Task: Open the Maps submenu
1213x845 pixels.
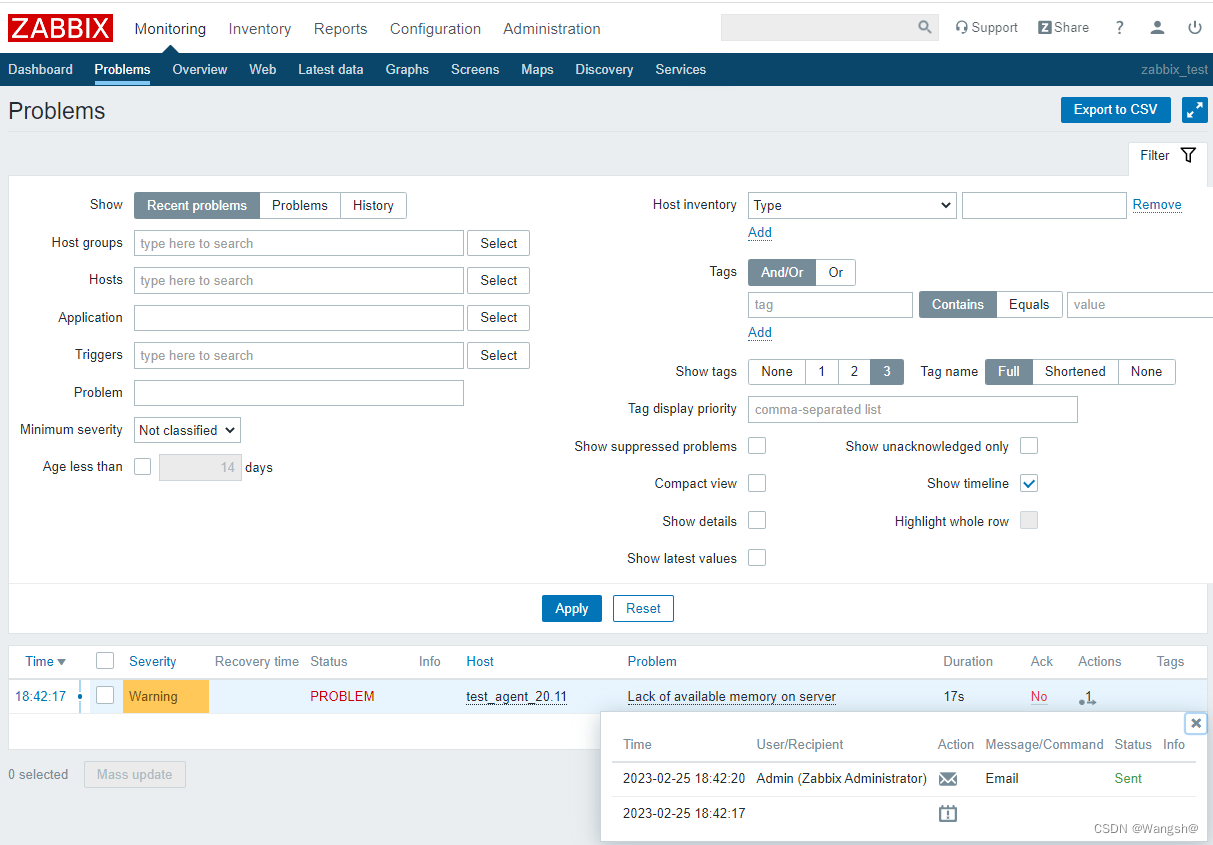Action: point(537,69)
